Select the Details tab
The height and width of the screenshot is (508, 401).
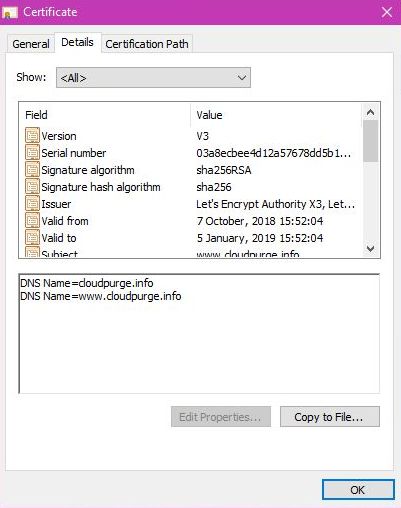pos(77,42)
